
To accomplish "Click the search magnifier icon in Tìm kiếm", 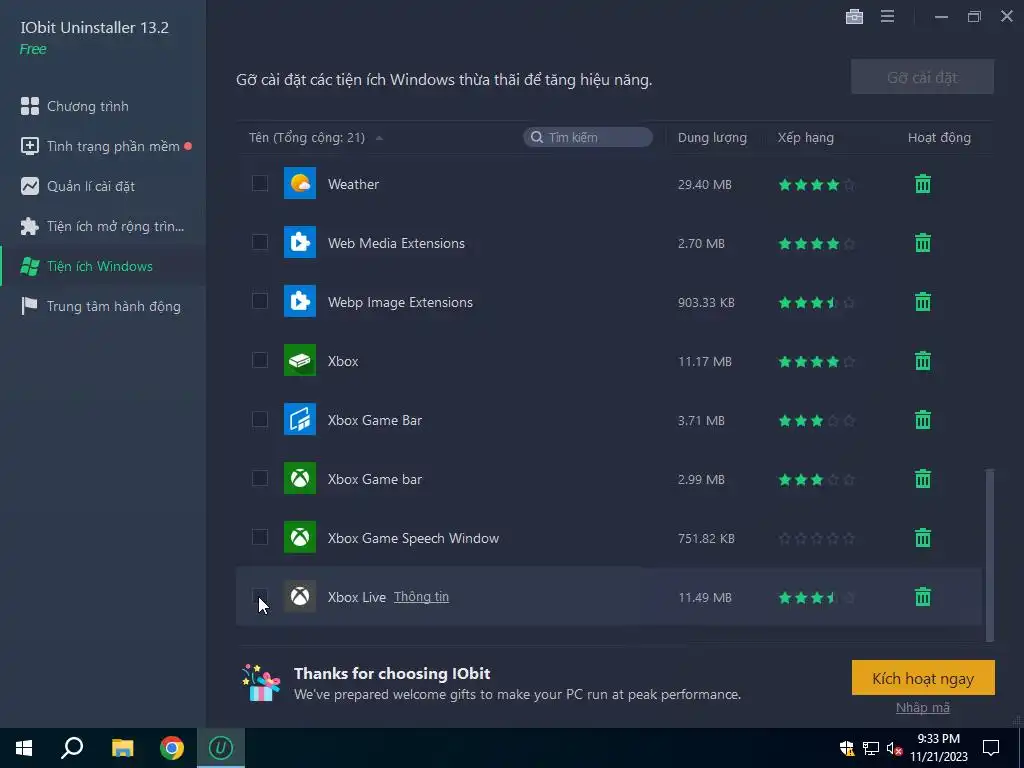I will (x=537, y=137).
